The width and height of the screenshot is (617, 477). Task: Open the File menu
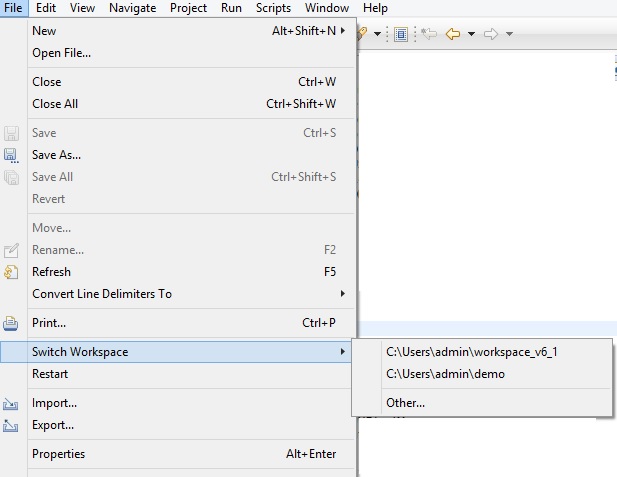[x=13, y=8]
